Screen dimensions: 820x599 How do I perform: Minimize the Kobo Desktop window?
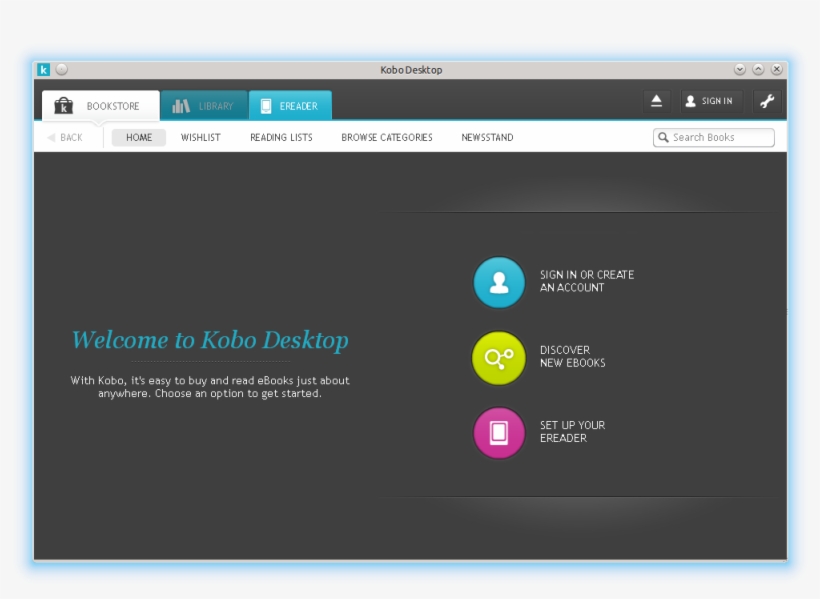tap(739, 70)
